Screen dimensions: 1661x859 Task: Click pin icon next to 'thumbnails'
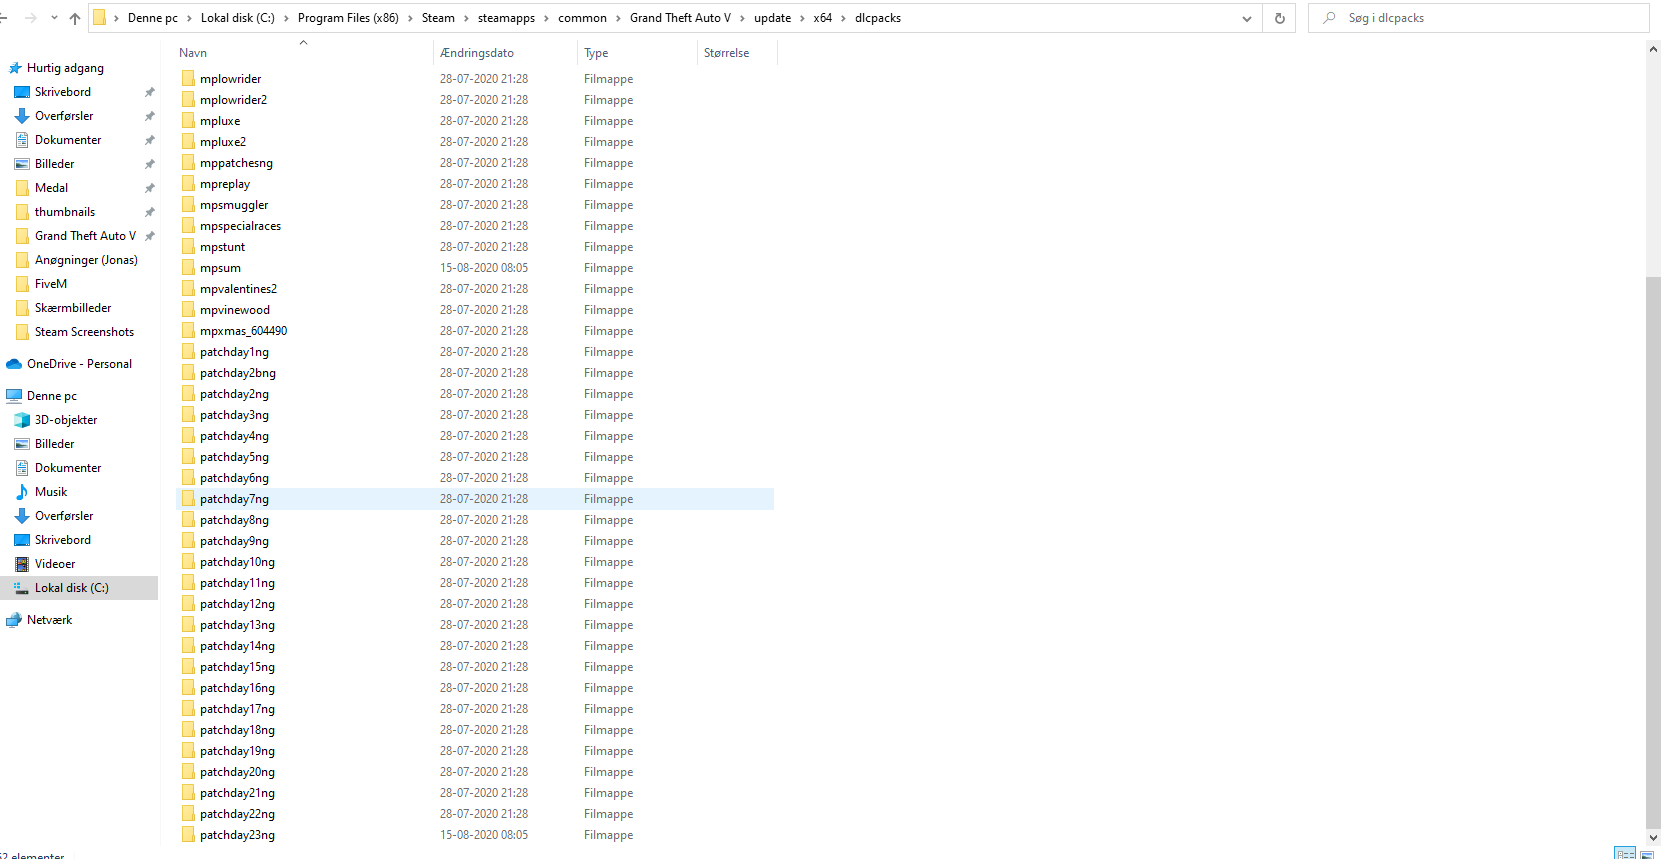[x=150, y=212]
